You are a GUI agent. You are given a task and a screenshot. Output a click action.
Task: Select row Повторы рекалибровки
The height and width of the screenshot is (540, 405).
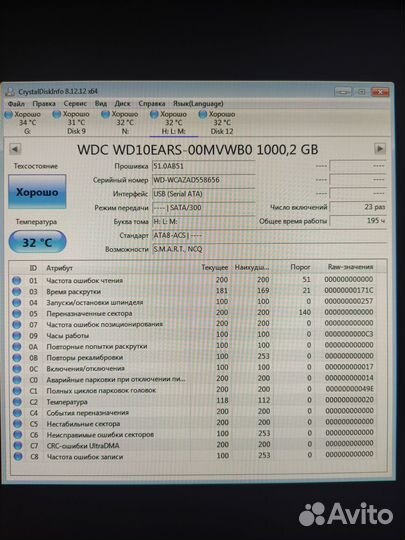click(193, 357)
